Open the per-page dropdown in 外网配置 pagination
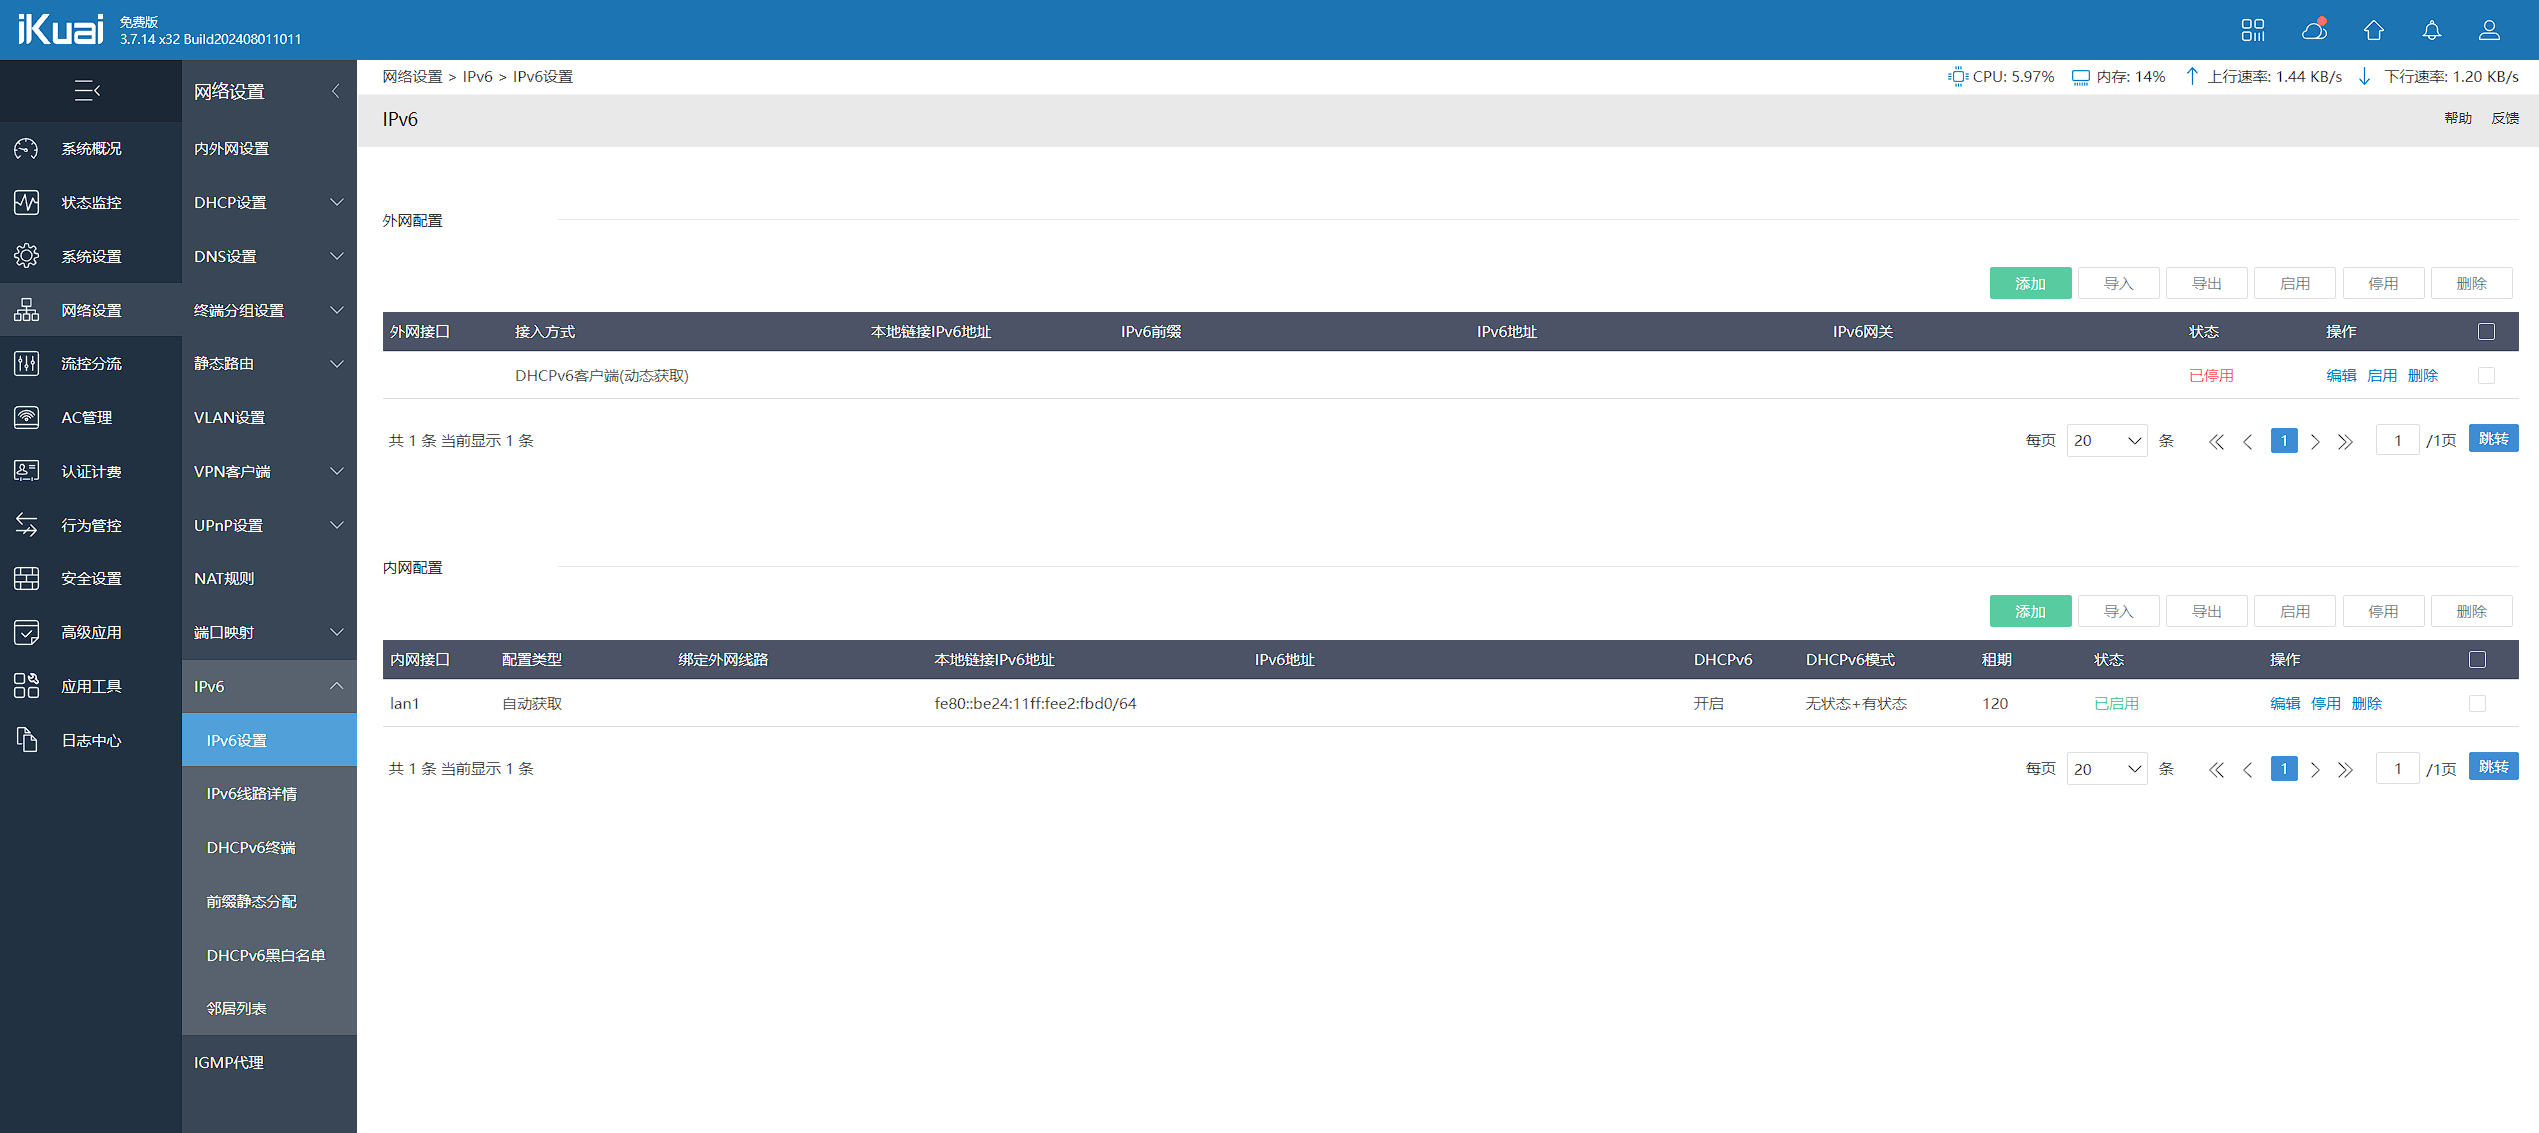 (2106, 441)
